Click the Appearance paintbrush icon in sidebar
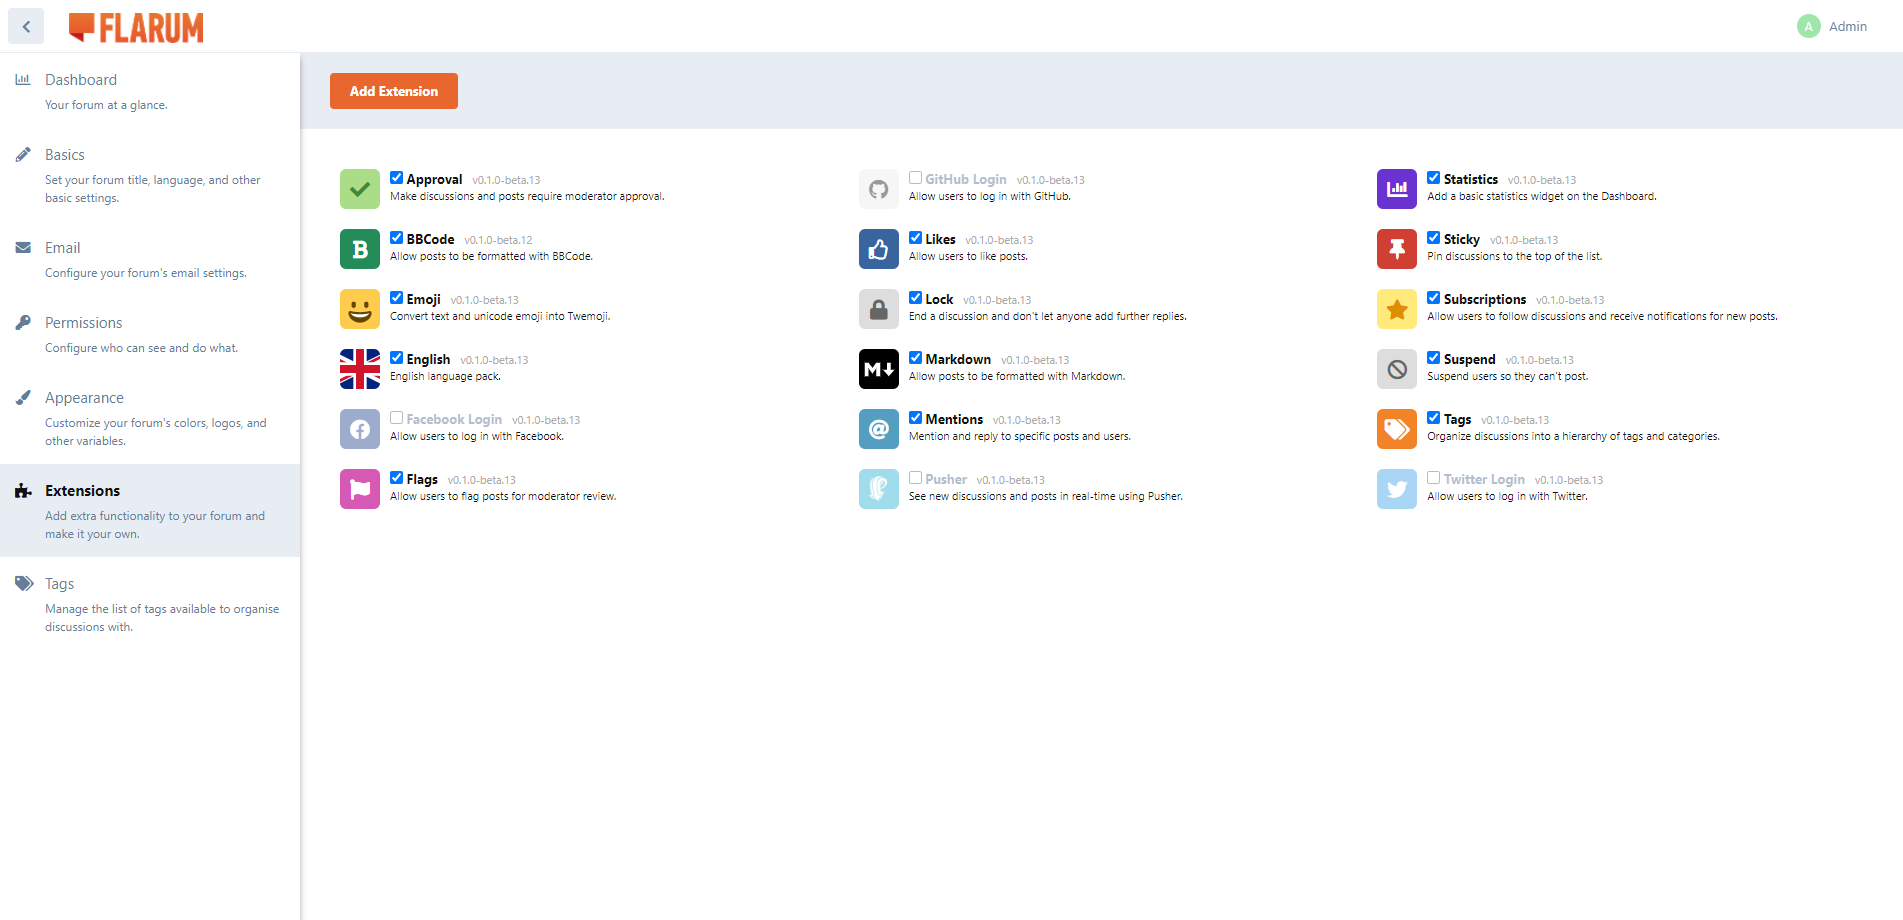This screenshot has height=920, width=1903. [23, 397]
